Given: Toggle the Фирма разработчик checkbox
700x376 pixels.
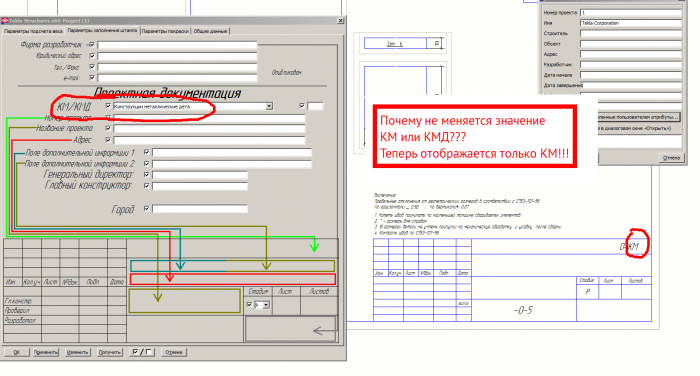Looking at the screenshot, I should tap(92, 45).
